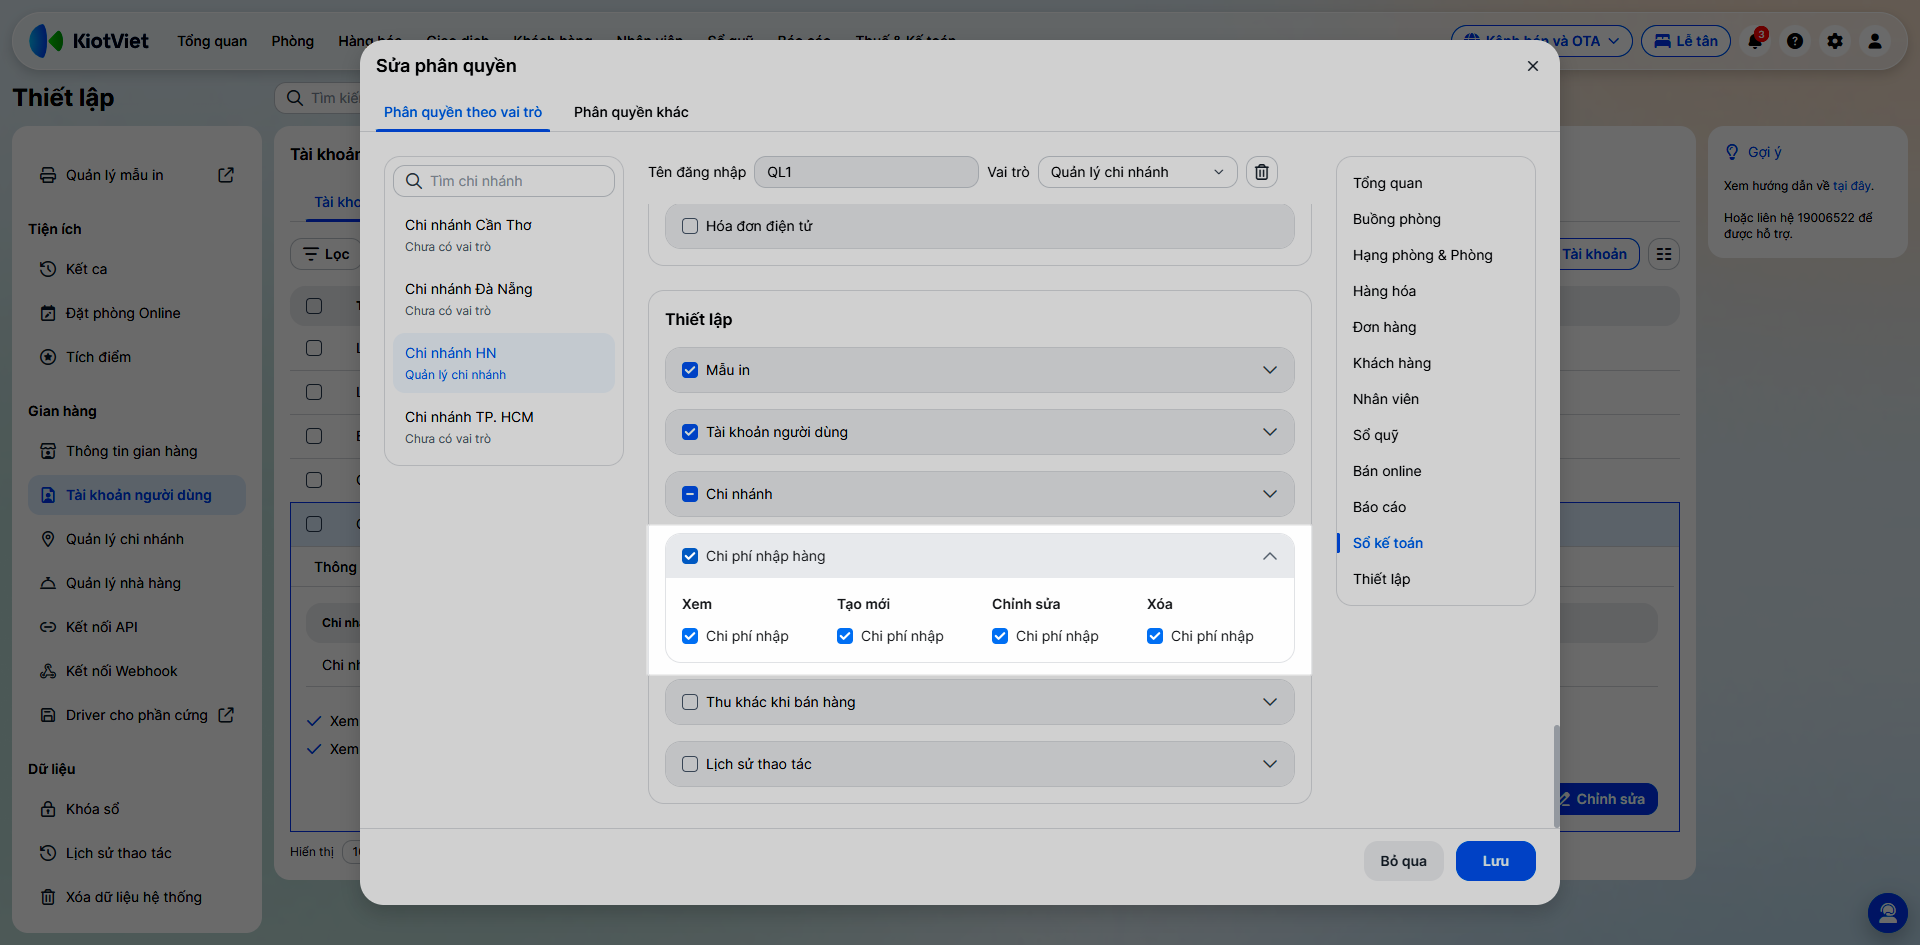Uncheck the Tài khoản người dùng checkbox
Screen dimensions: 1920x945
[x=690, y=432]
